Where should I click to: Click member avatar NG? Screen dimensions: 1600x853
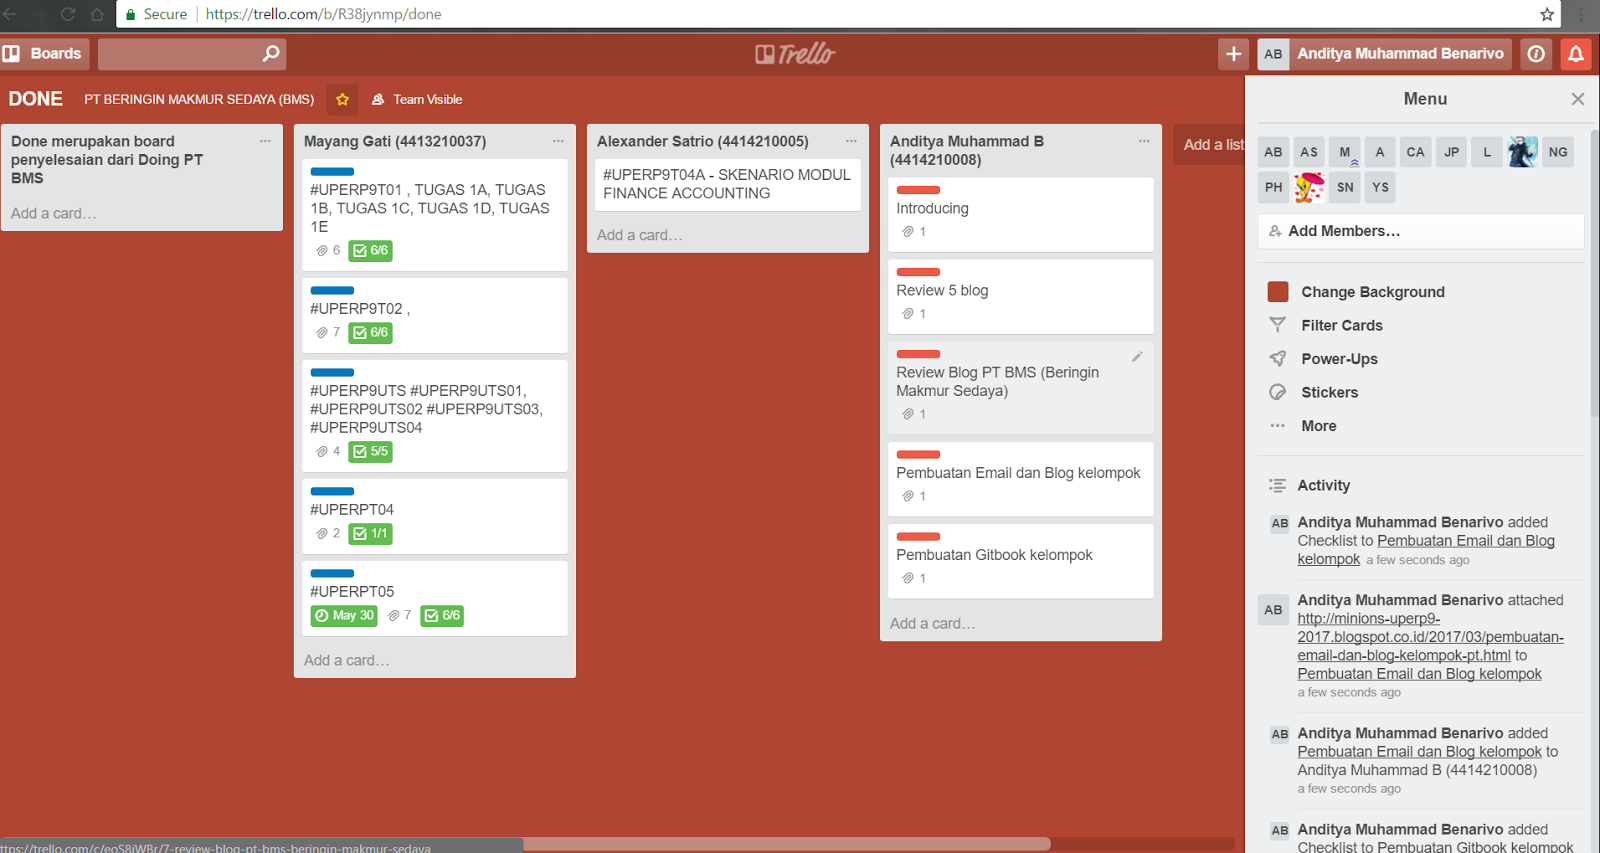1558,152
